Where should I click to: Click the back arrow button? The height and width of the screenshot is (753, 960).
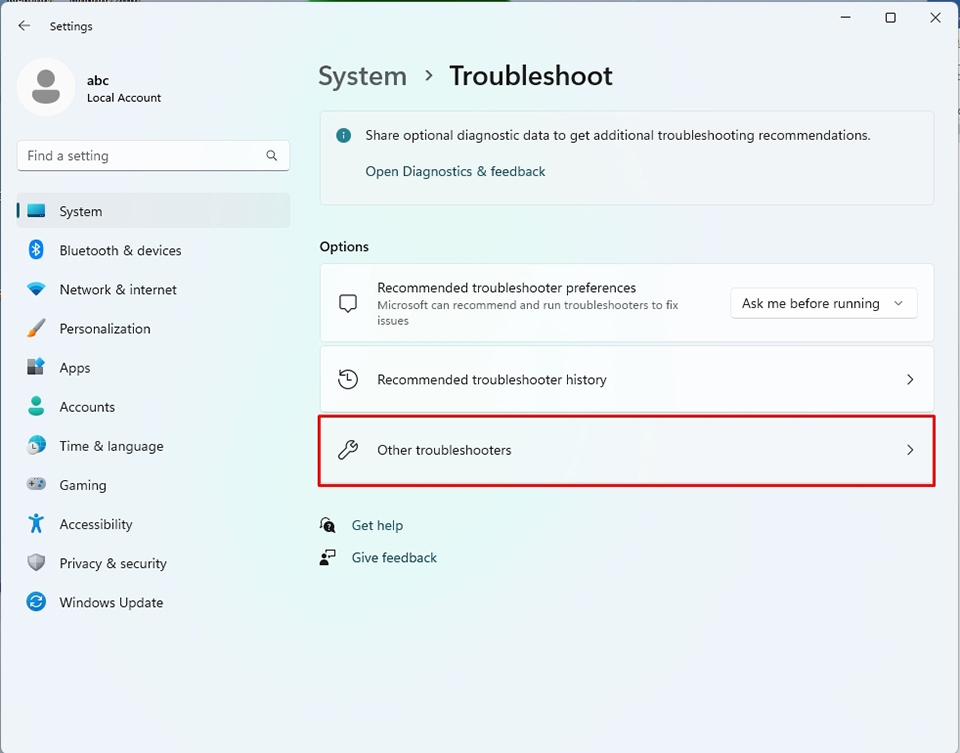[24, 25]
